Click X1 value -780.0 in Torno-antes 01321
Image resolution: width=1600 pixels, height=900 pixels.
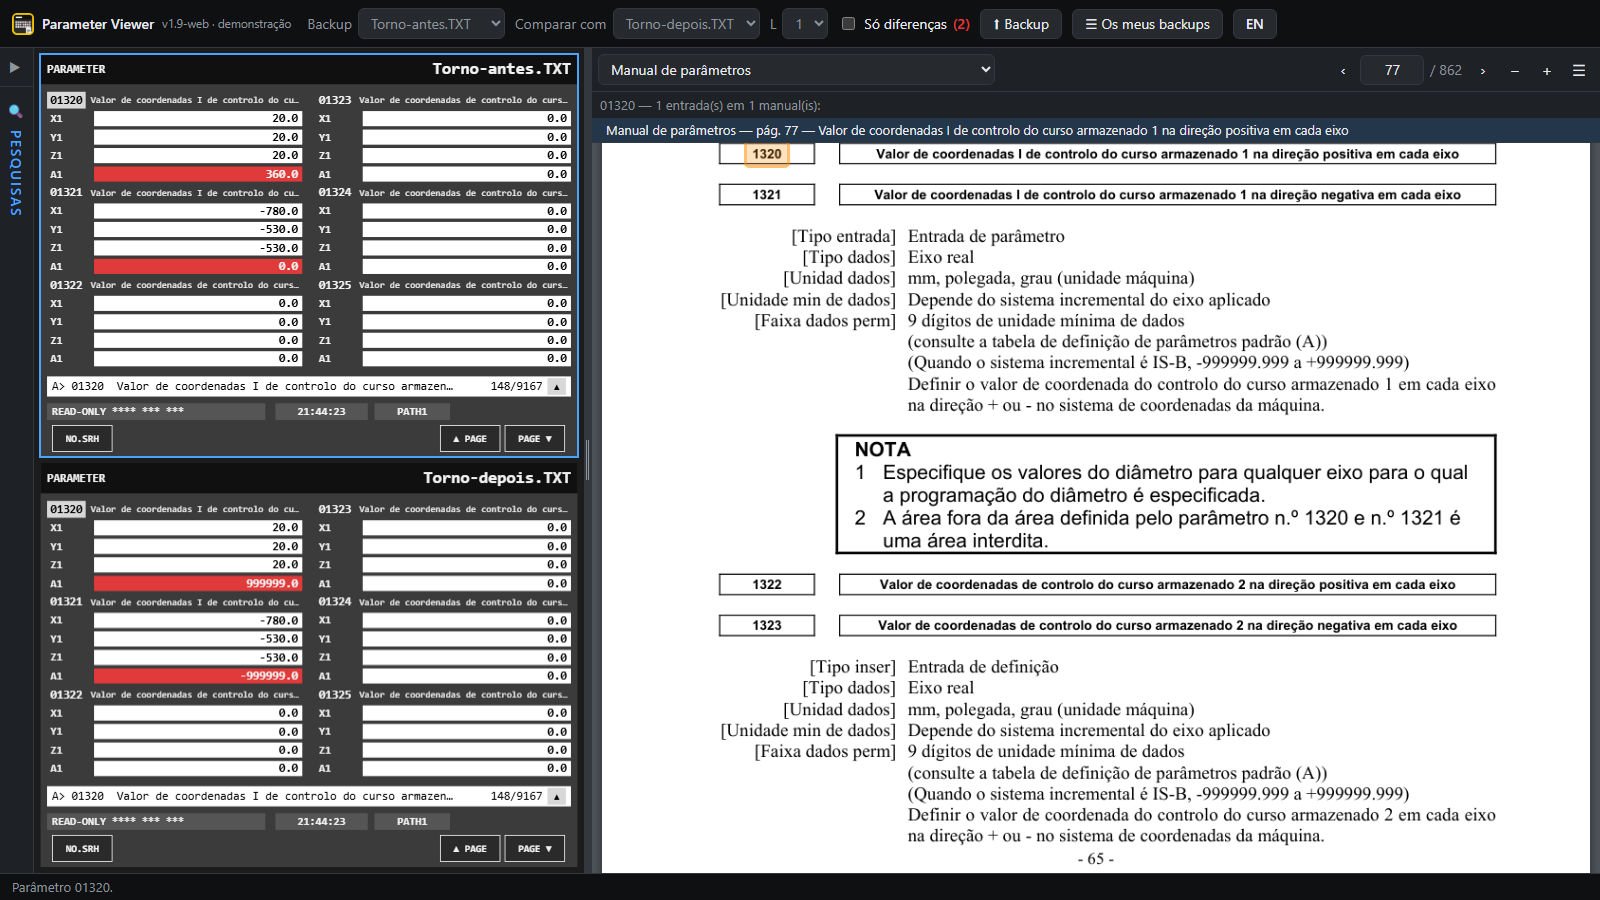[198, 211]
